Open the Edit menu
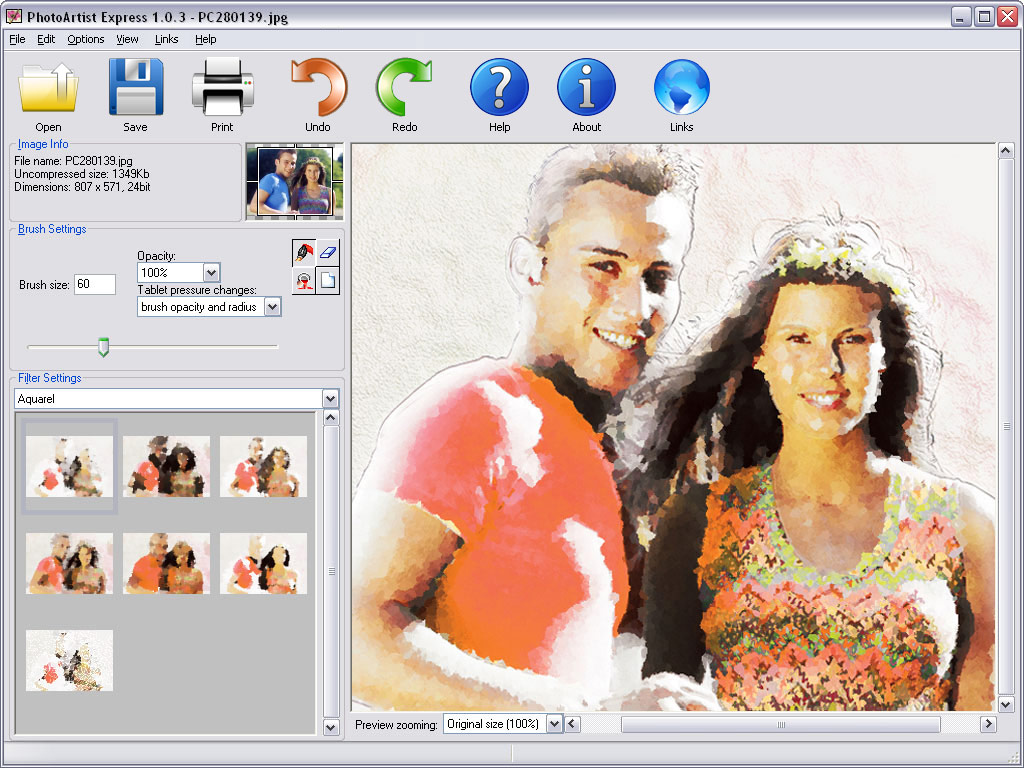The width and height of the screenshot is (1024, 768). pos(46,39)
